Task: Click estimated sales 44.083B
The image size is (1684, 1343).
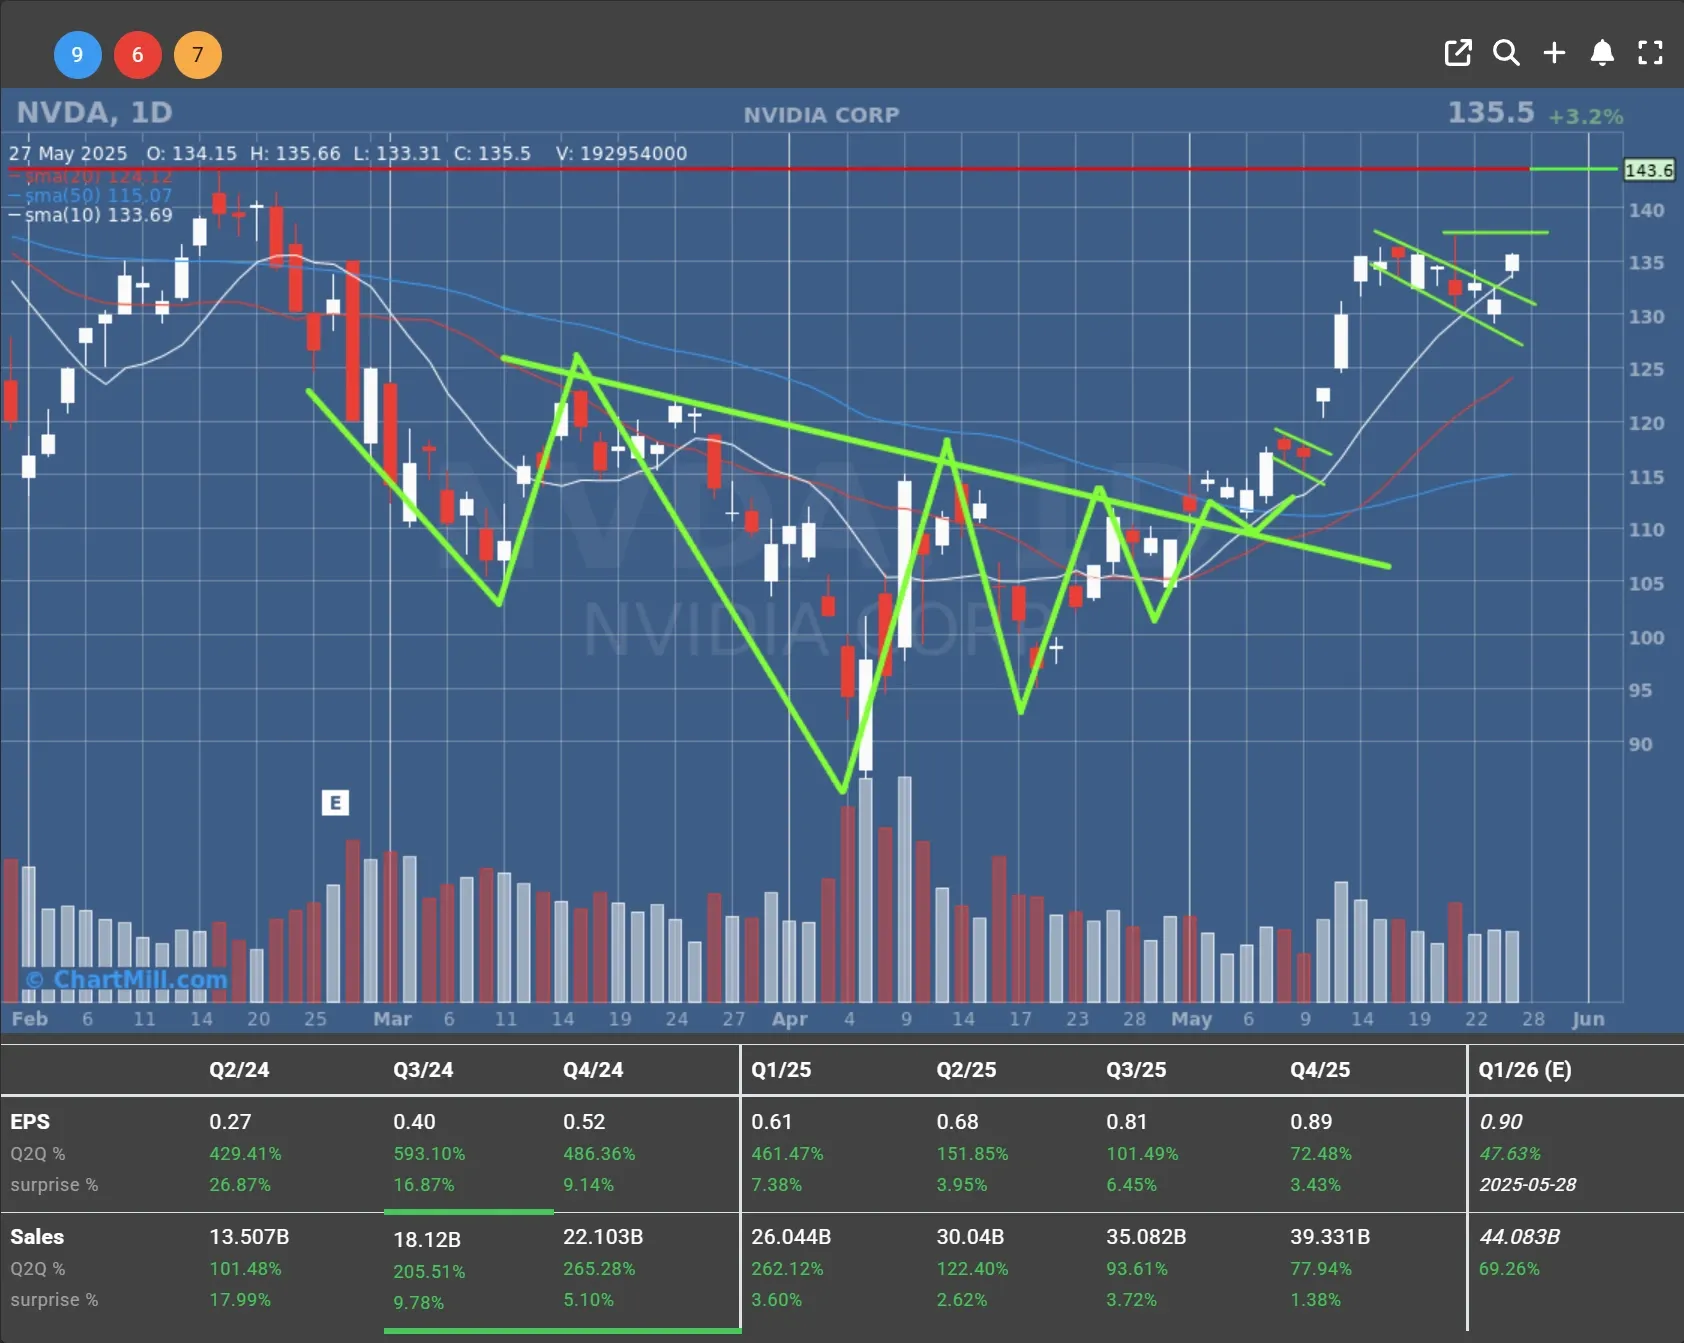Action: tap(1520, 1237)
